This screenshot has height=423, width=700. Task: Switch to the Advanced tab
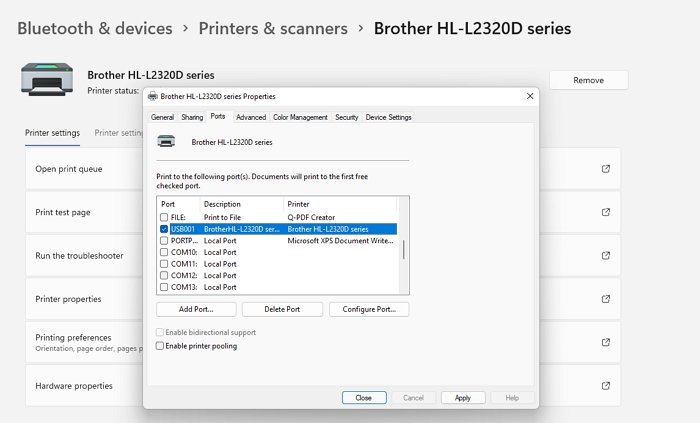pyautogui.click(x=251, y=117)
